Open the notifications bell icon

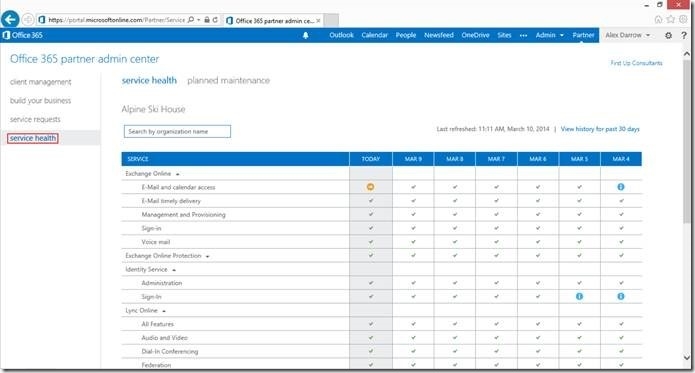pos(305,35)
